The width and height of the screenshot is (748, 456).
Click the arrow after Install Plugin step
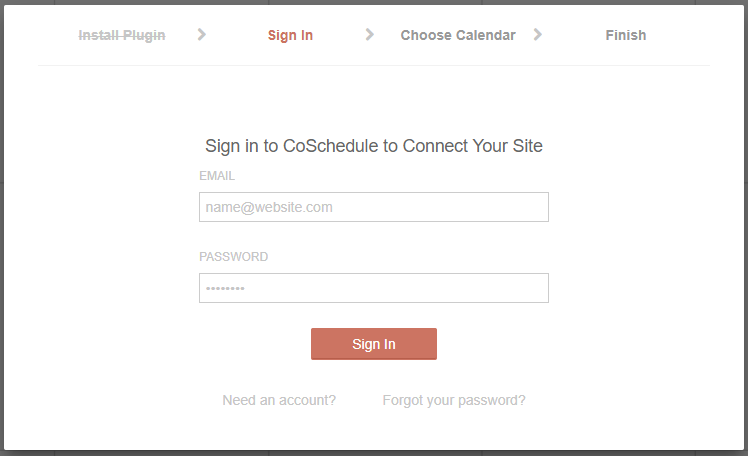coord(202,34)
